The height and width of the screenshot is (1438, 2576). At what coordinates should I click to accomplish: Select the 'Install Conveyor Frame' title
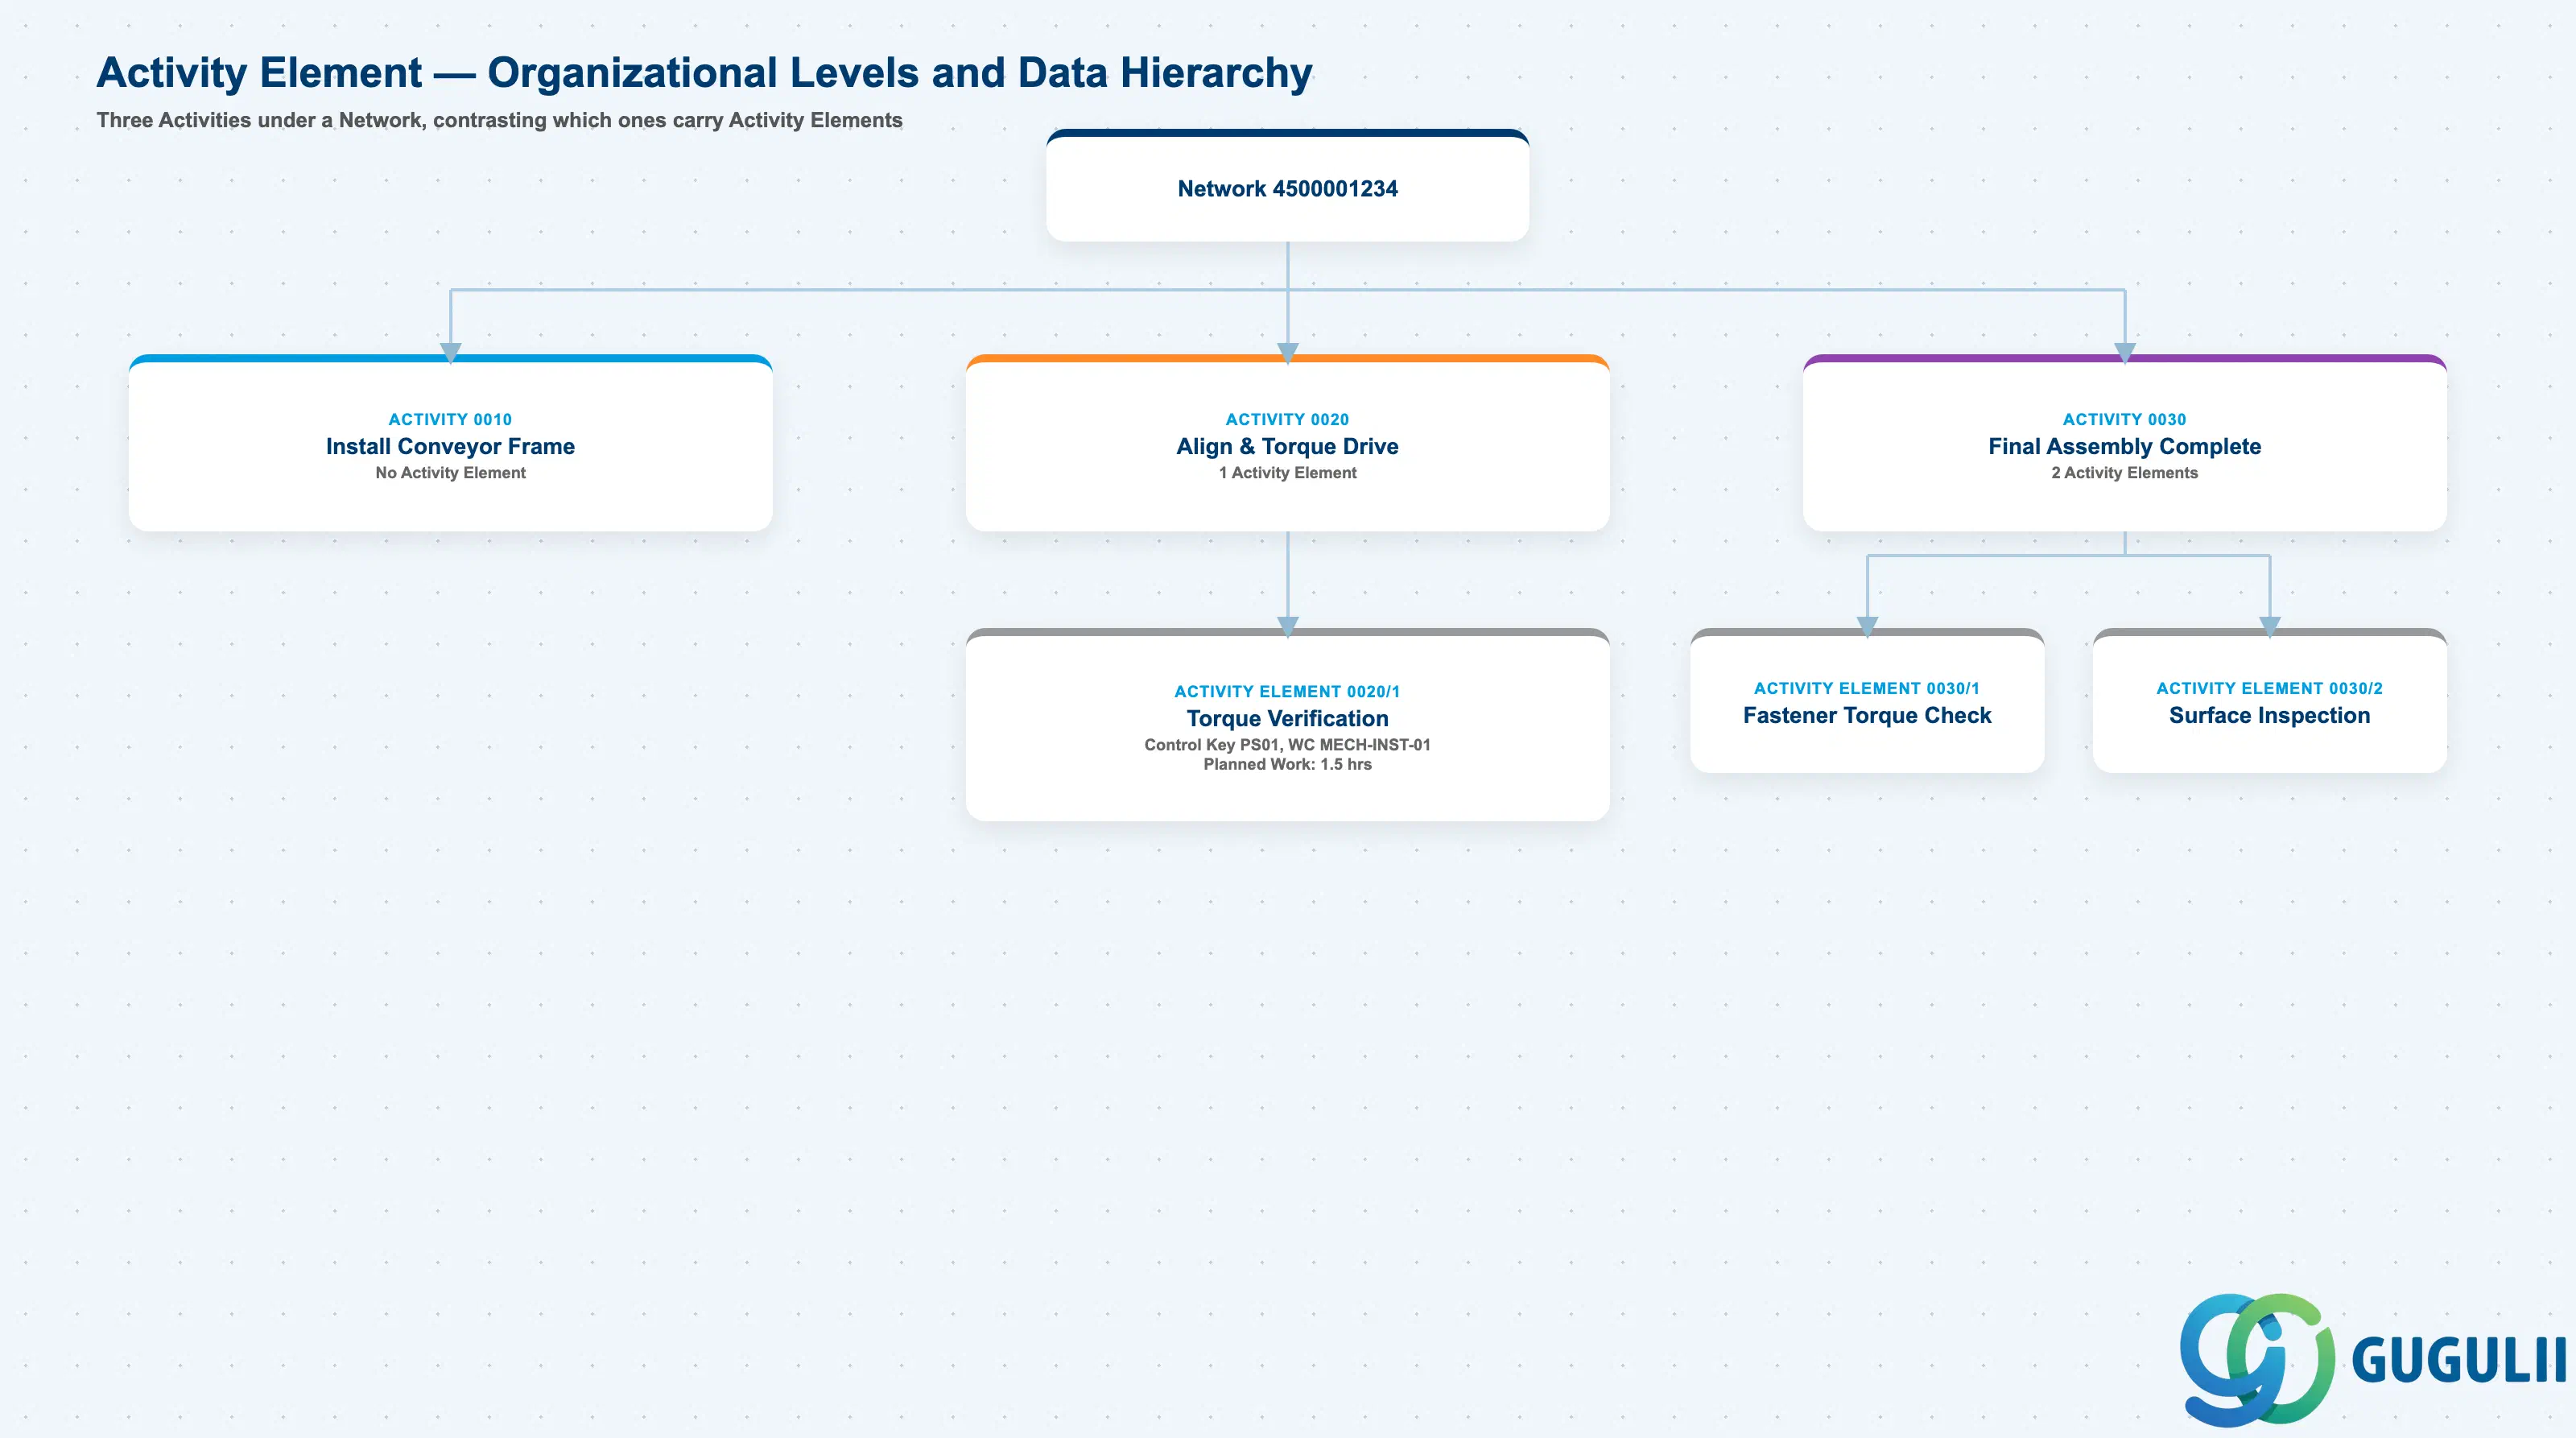pos(450,446)
